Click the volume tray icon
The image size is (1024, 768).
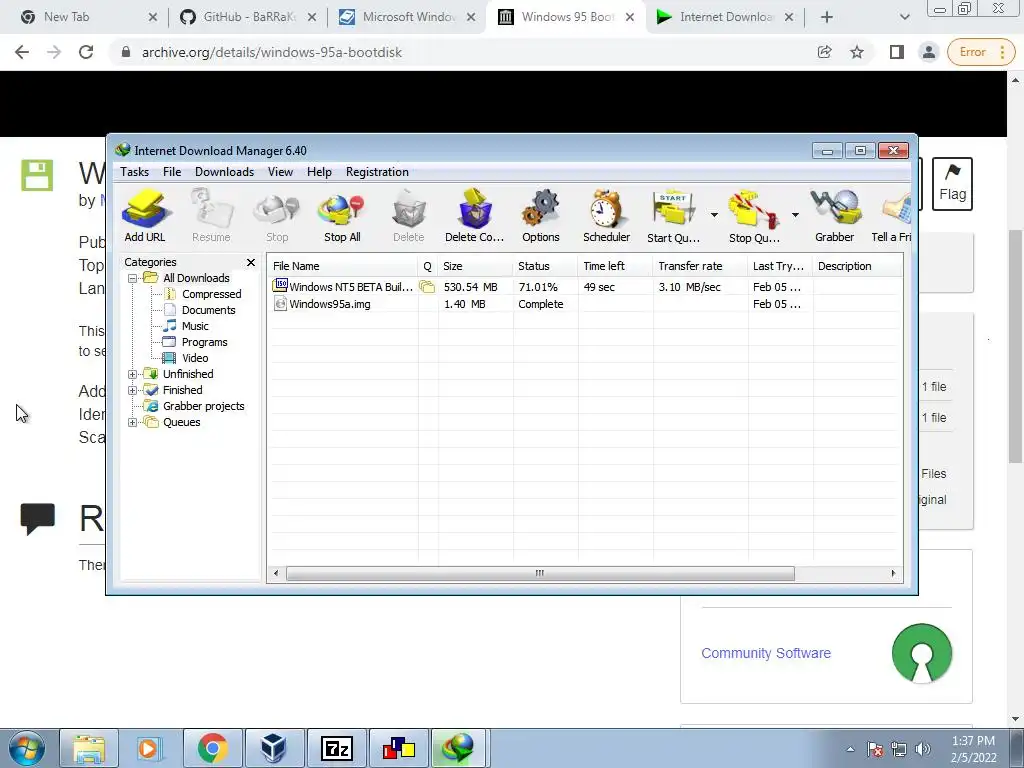[x=923, y=749]
